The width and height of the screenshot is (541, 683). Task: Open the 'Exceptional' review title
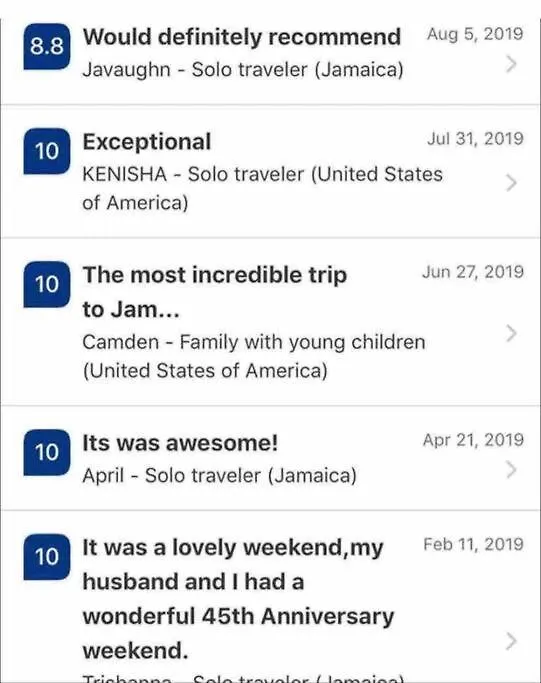click(147, 142)
